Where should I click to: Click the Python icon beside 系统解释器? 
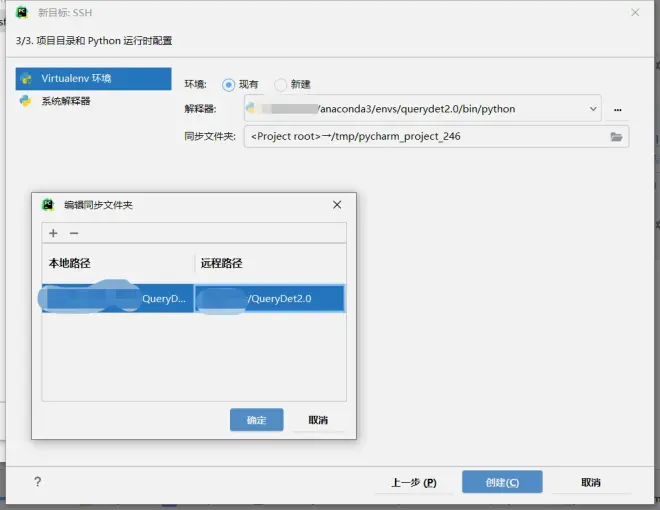25,101
